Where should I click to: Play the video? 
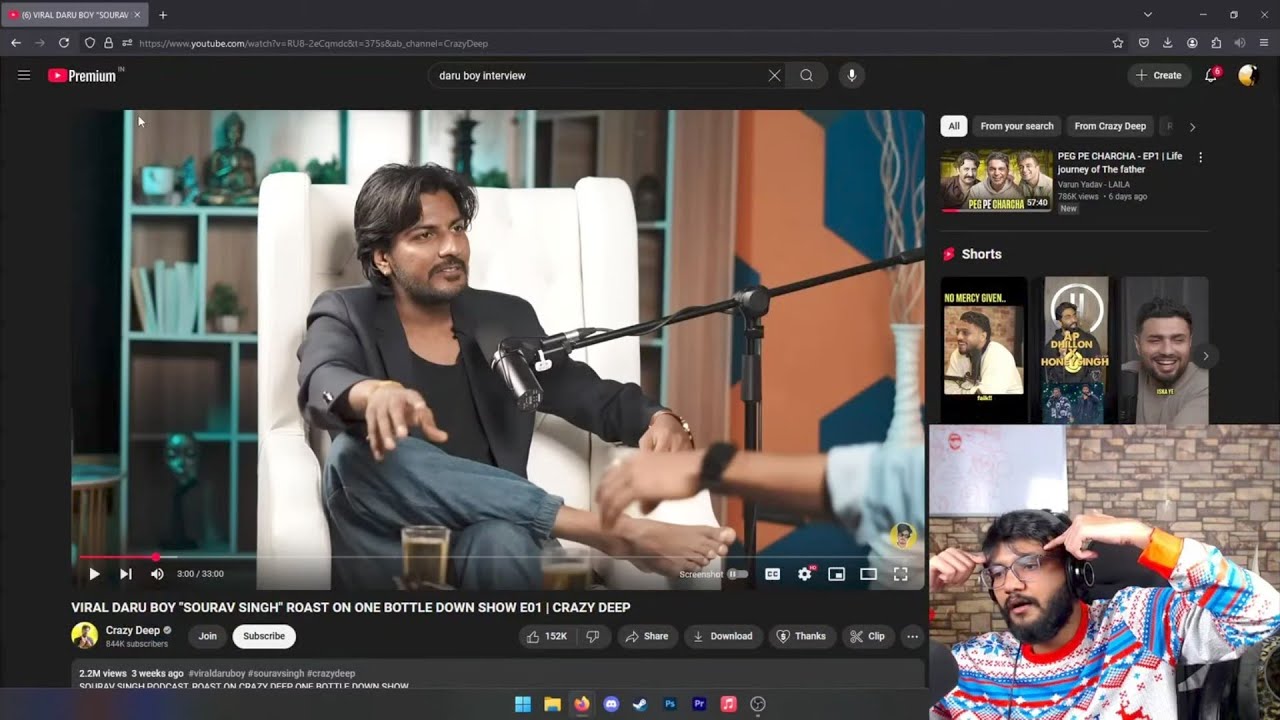94,574
